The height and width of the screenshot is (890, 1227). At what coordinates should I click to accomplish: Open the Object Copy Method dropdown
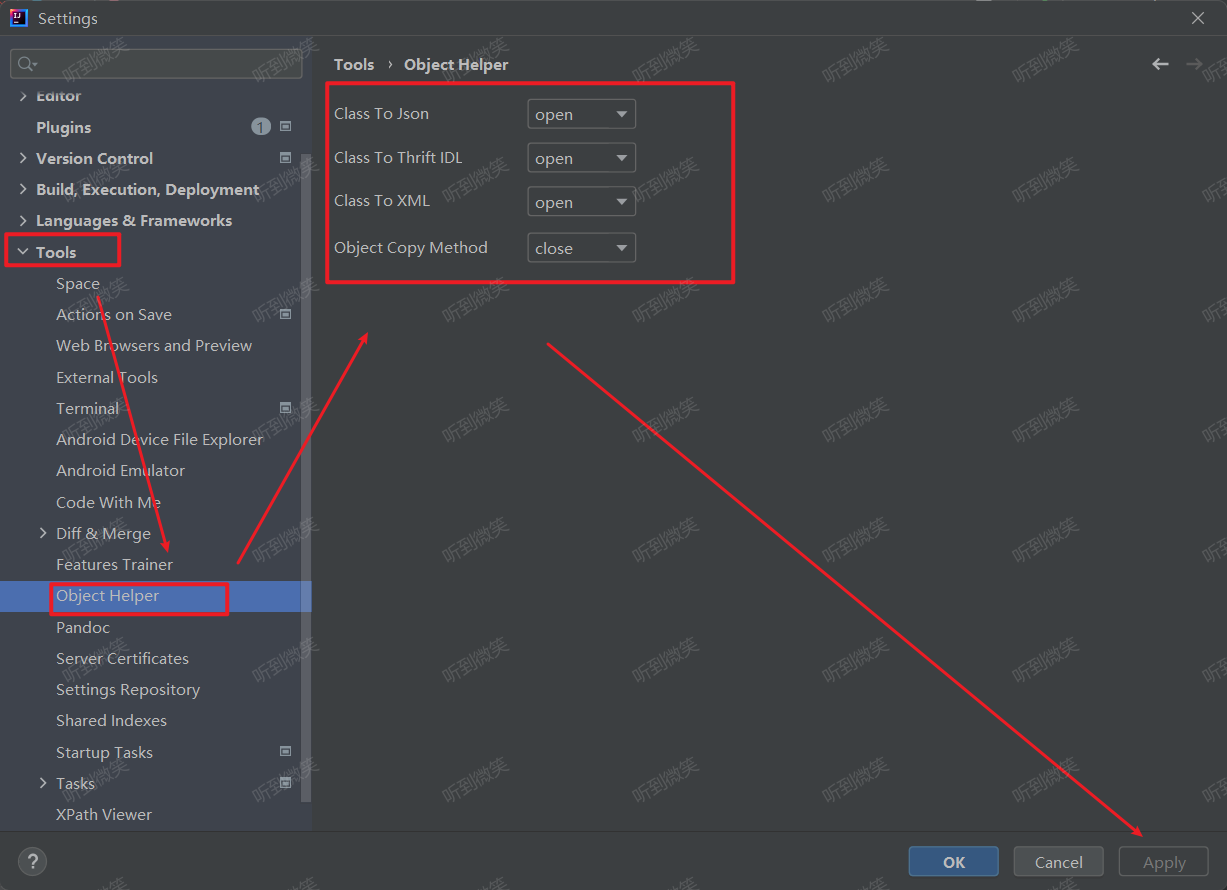pyautogui.click(x=581, y=247)
